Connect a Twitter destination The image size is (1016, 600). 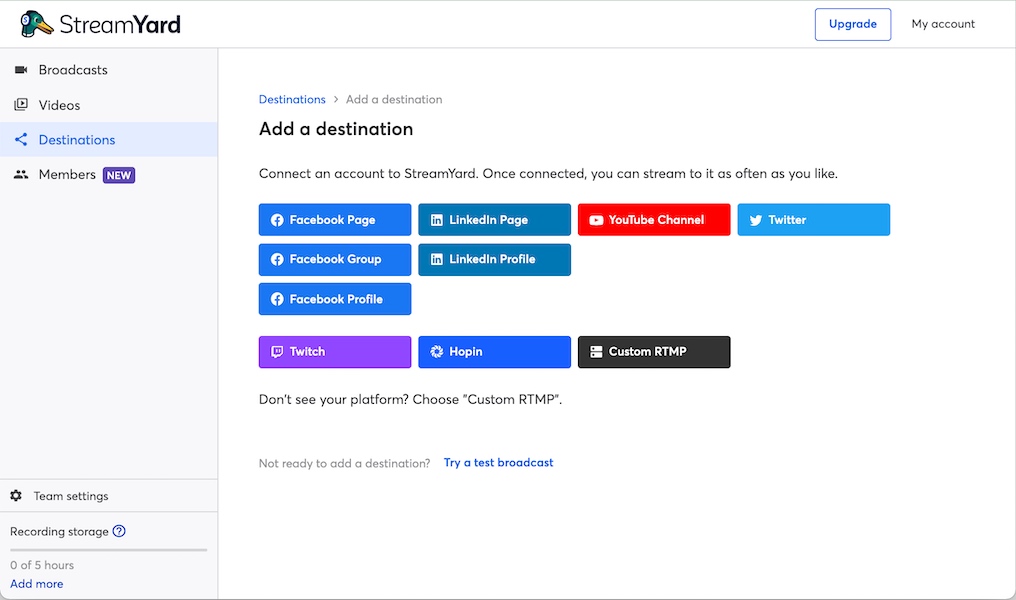(x=814, y=220)
